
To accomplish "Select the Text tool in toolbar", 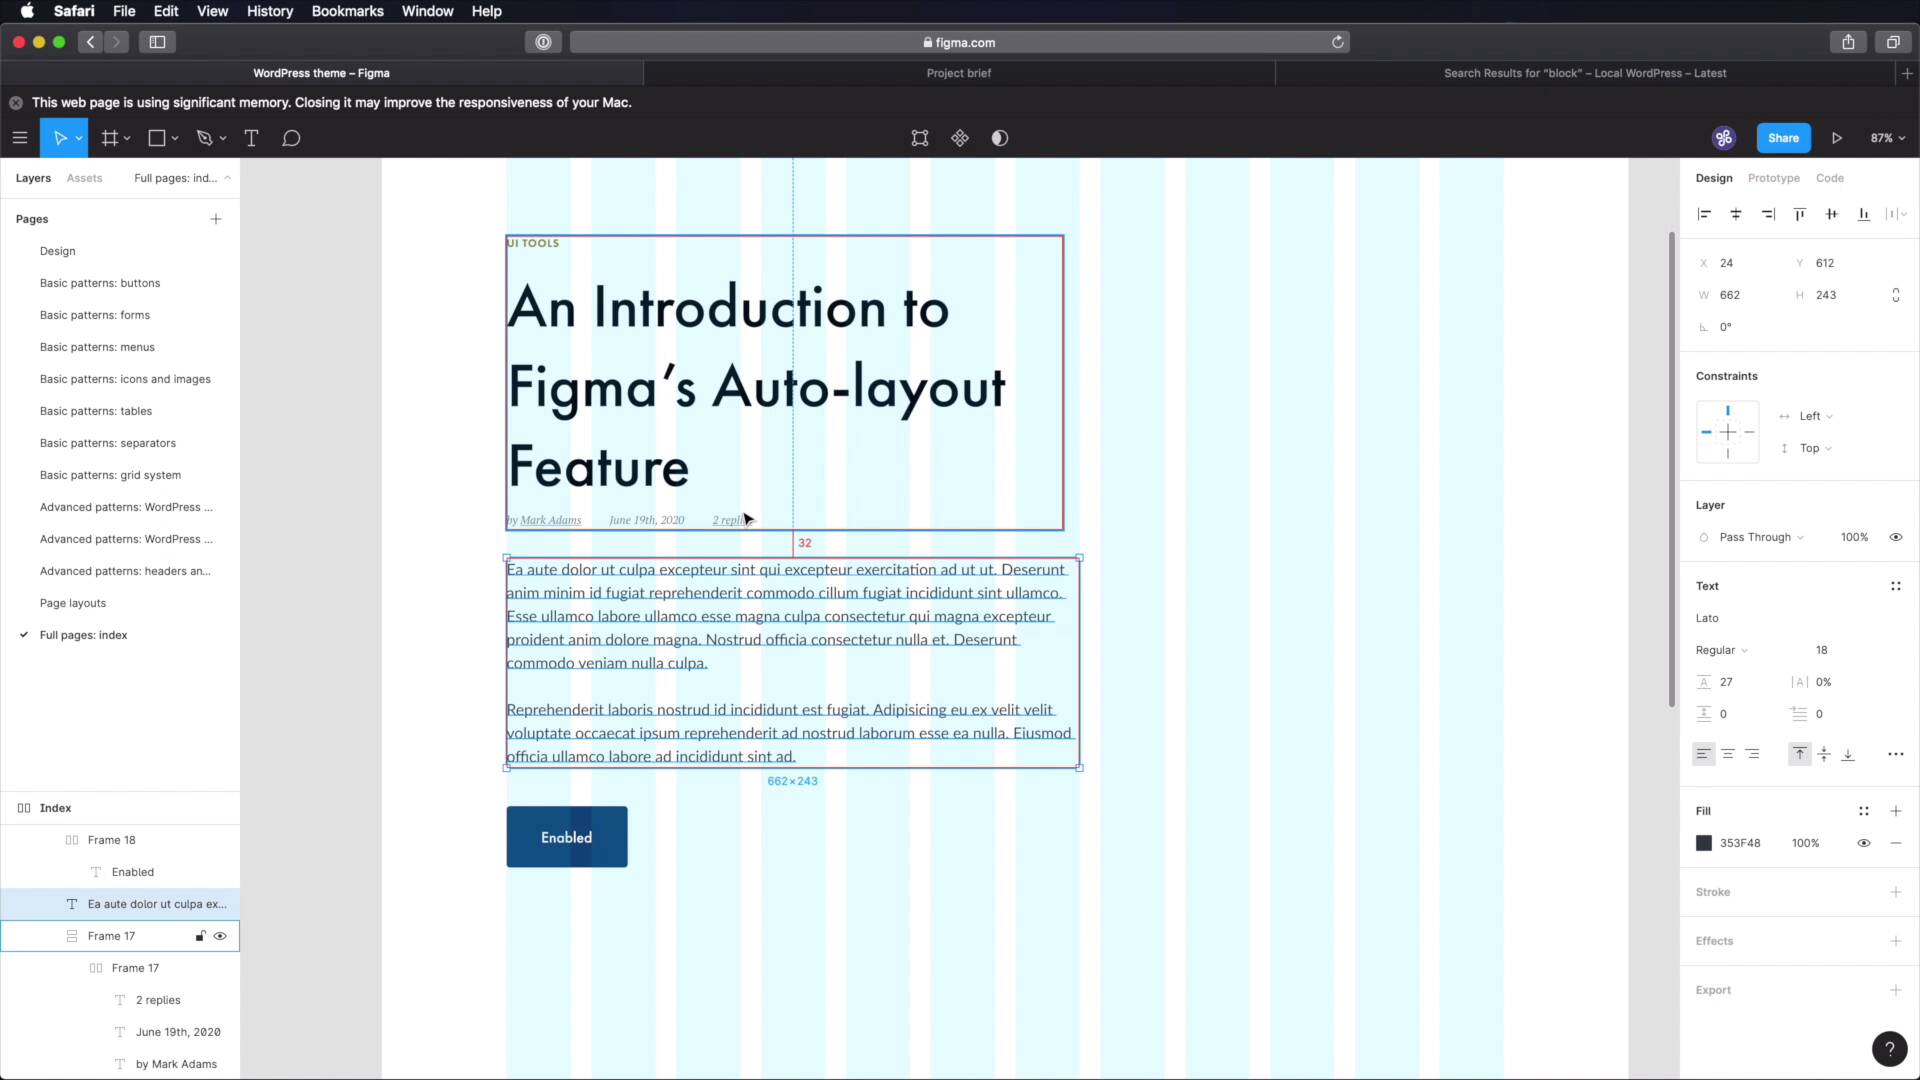I will [251, 138].
